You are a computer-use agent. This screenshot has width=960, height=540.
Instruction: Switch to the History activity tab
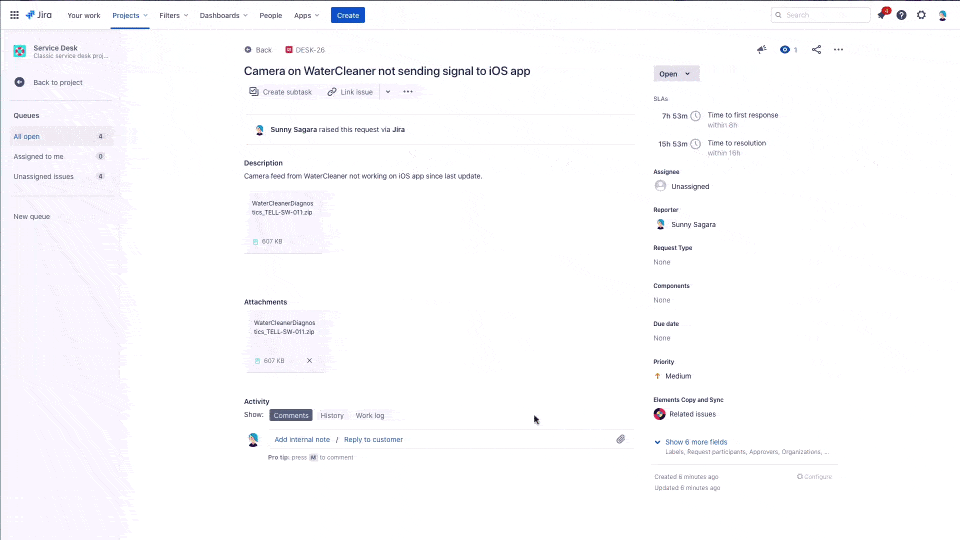point(332,415)
